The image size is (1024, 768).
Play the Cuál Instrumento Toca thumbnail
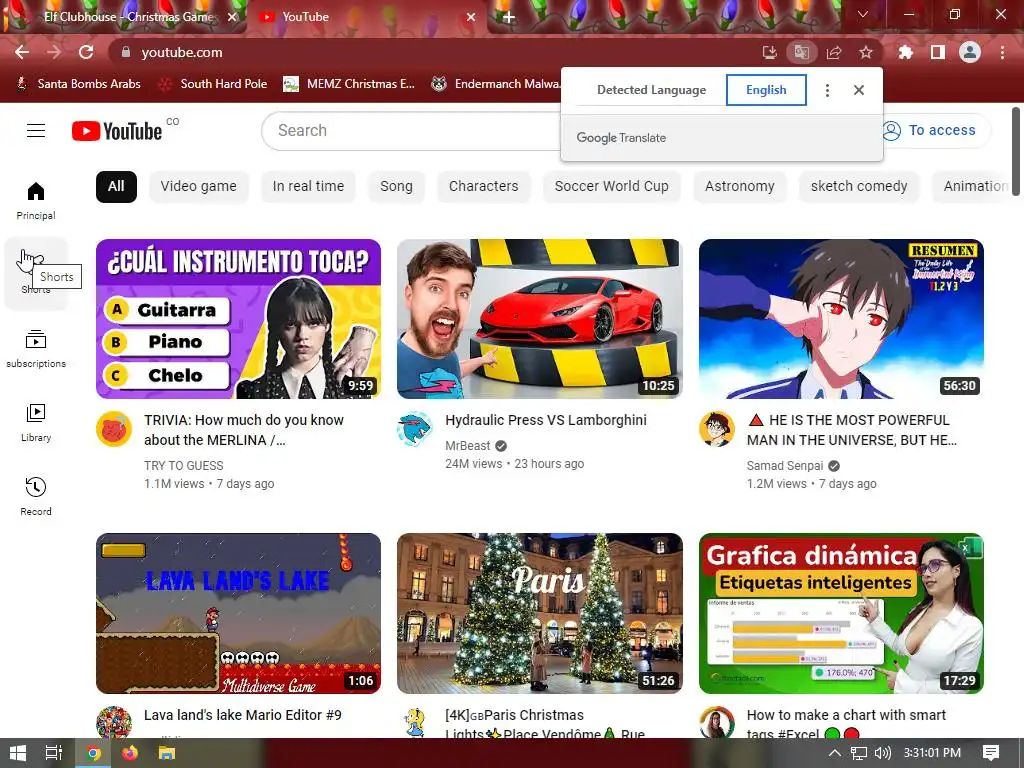[238, 319]
